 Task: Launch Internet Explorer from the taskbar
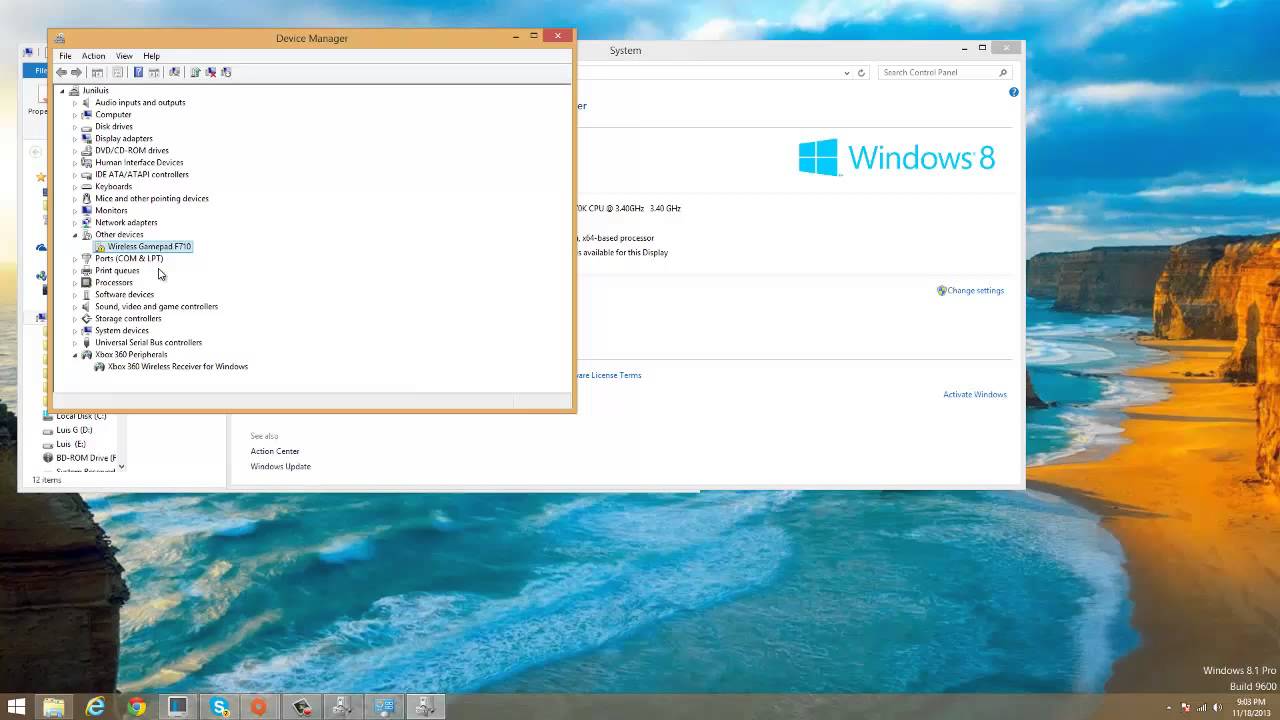tap(95, 707)
